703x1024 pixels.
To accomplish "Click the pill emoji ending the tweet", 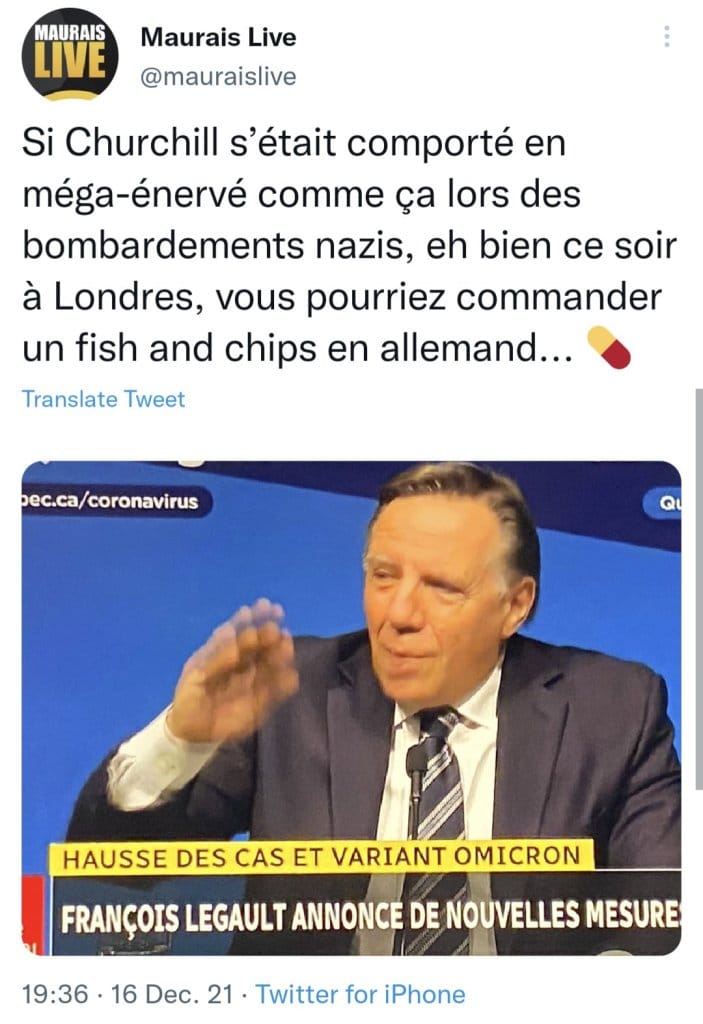I will [609, 348].
